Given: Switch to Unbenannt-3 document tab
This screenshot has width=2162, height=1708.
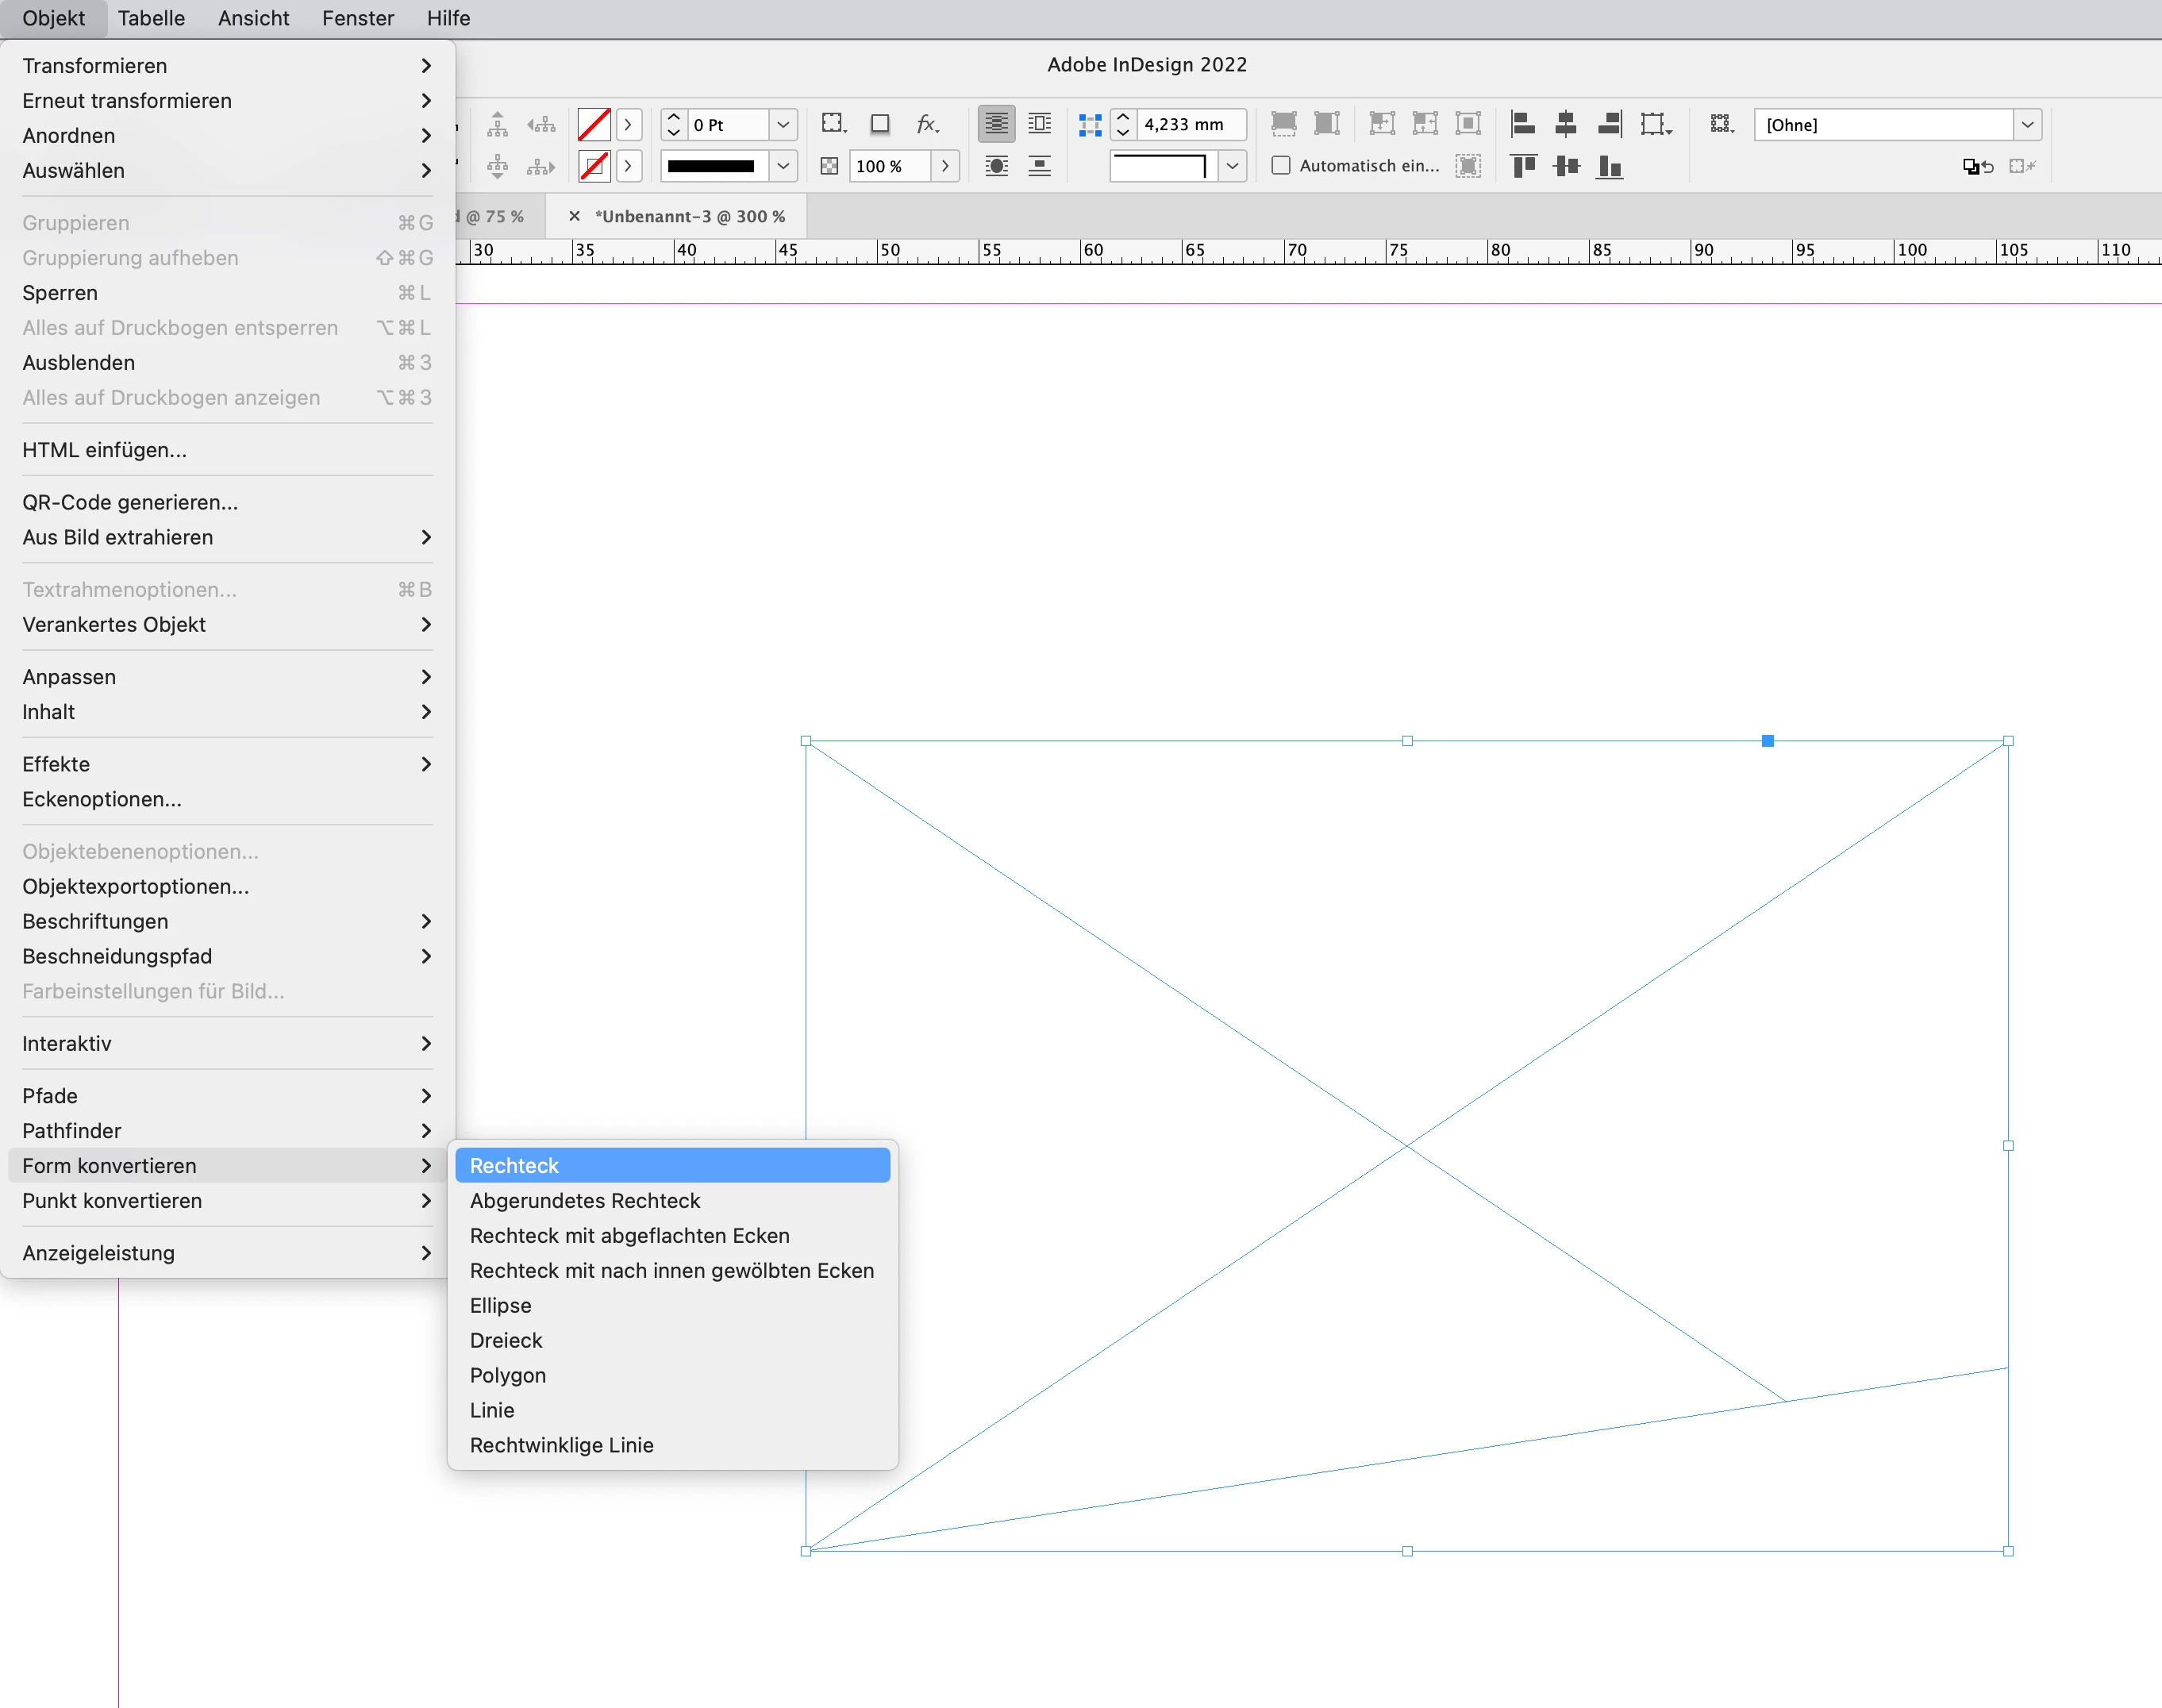Looking at the screenshot, I should (689, 216).
